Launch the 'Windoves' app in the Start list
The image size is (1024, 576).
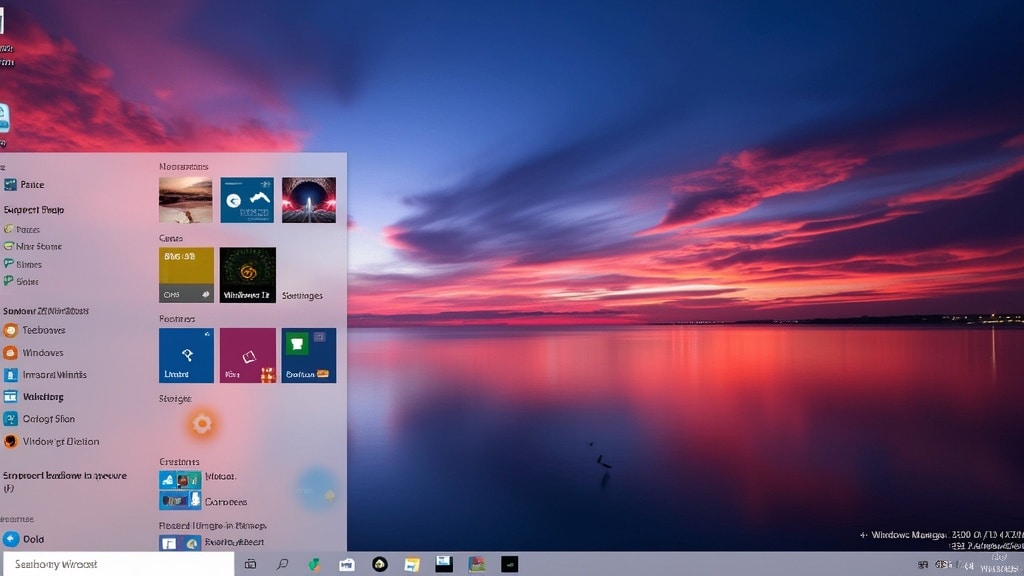click(34, 353)
